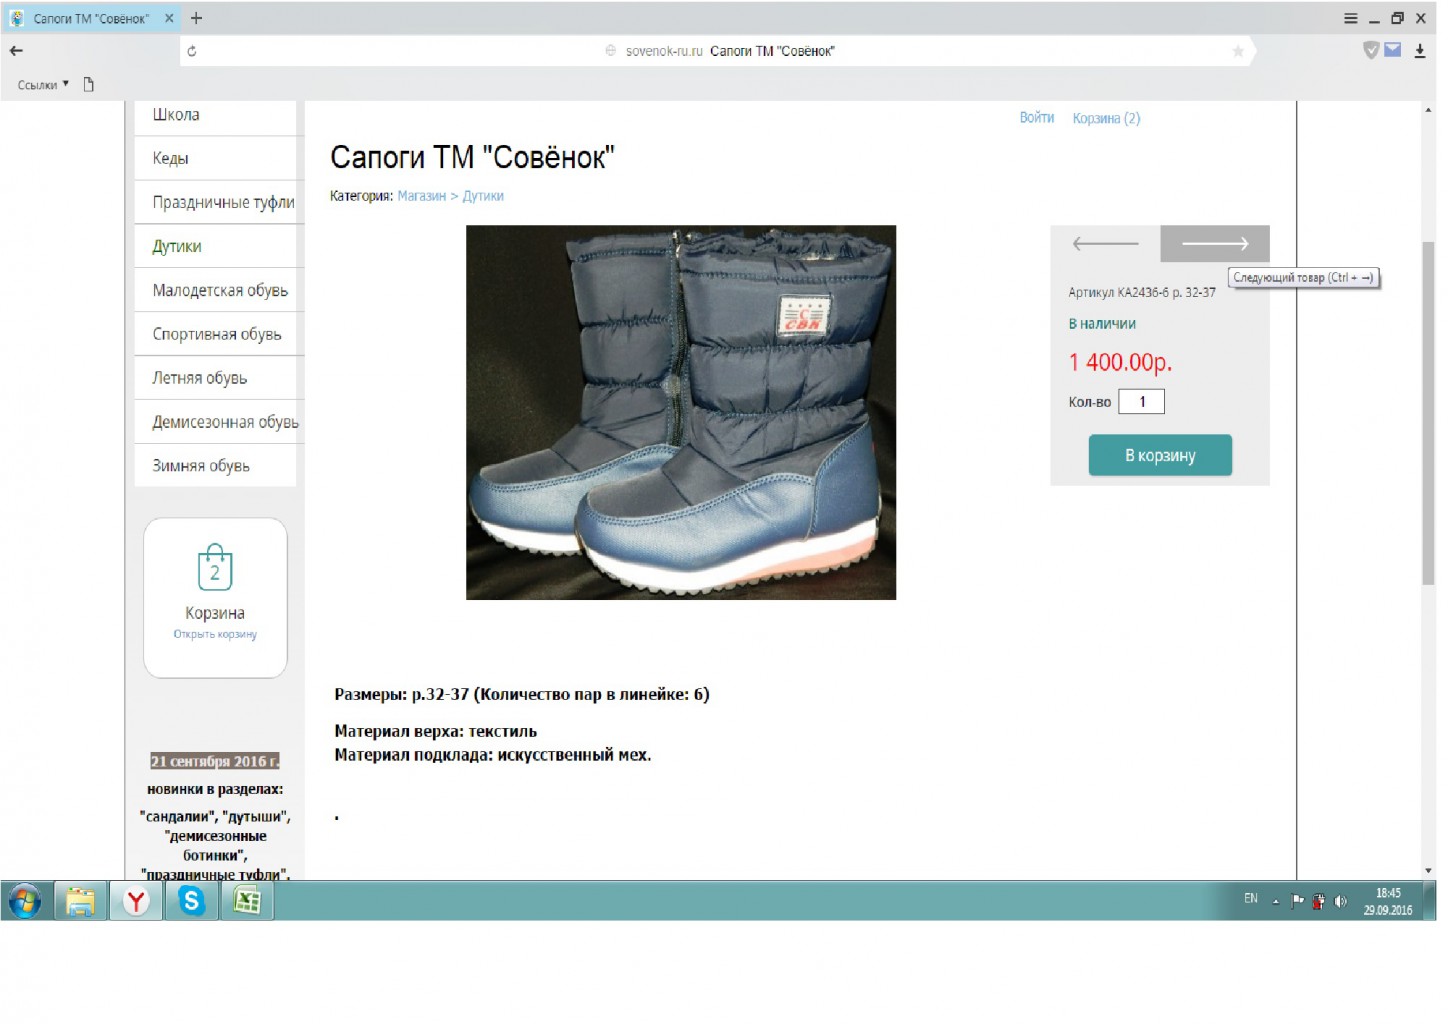The image size is (1448, 1024).
Task: Bookmark the page with the star icon
Action: (x=1238, y=51)
